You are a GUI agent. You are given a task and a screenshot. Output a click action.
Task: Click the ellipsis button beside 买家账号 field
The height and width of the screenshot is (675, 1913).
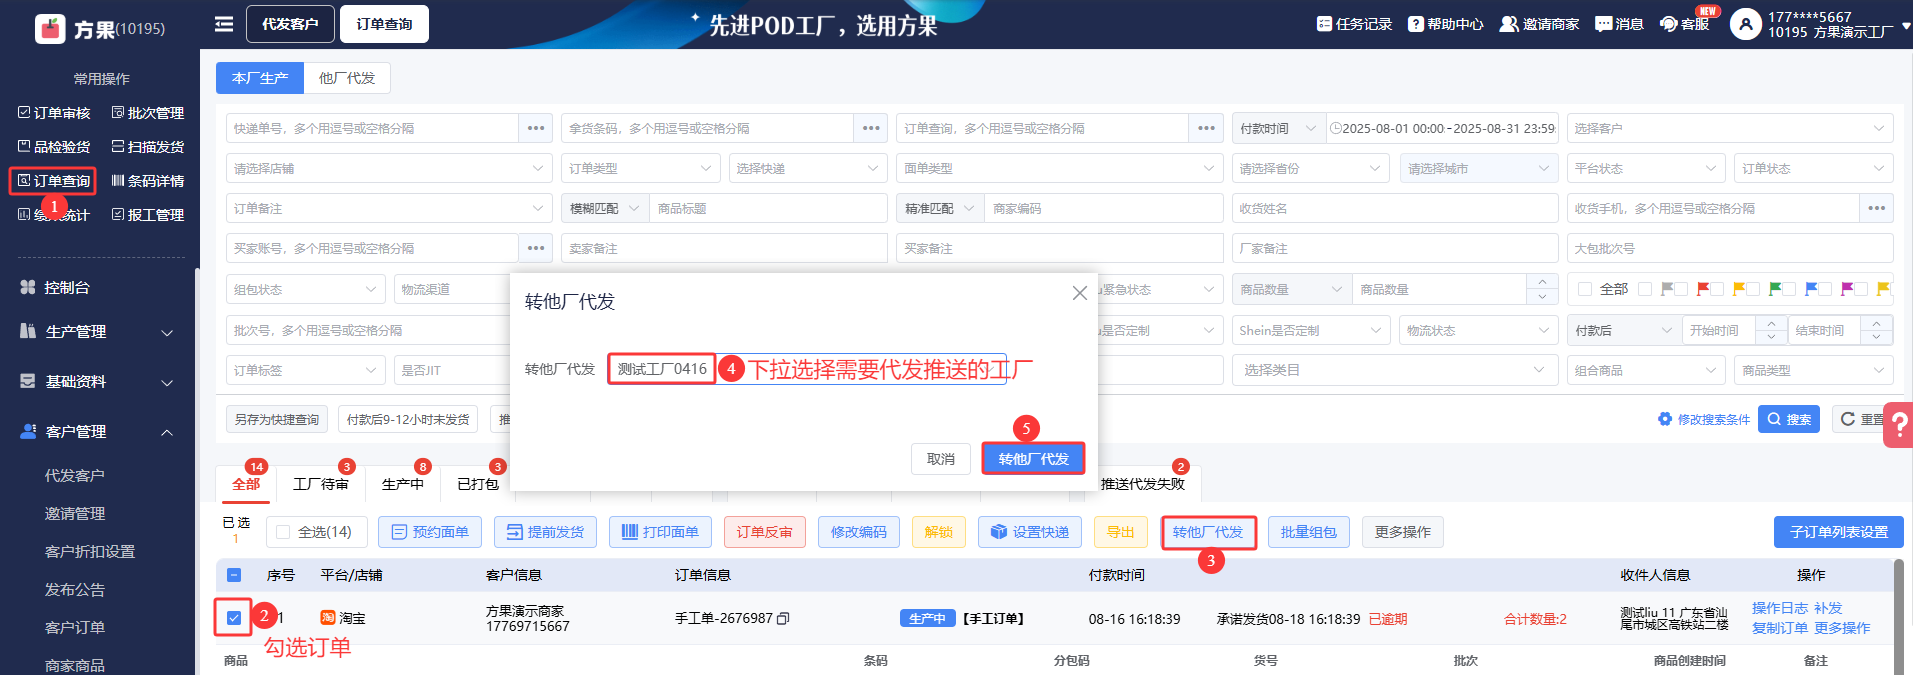tap(536, 248)
